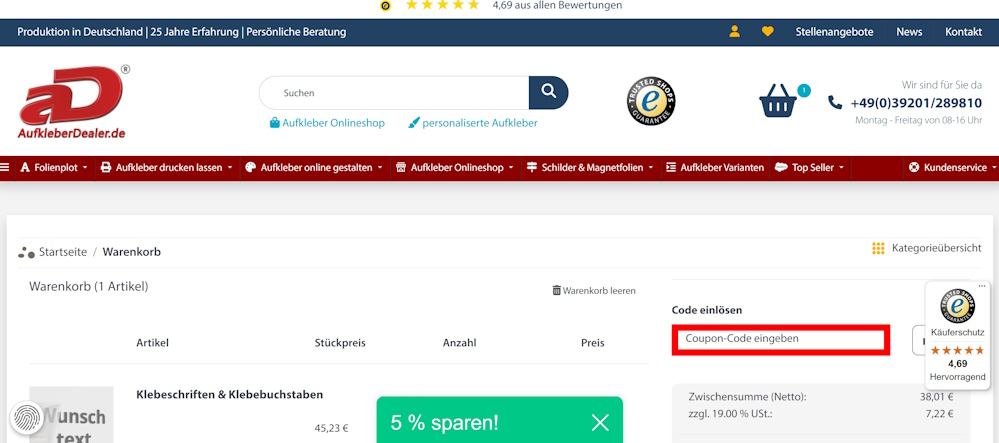Open Klebeschriften & Klebebuchstaben product link
This screenshot has width=999, height=443.
tap(229, 395)
